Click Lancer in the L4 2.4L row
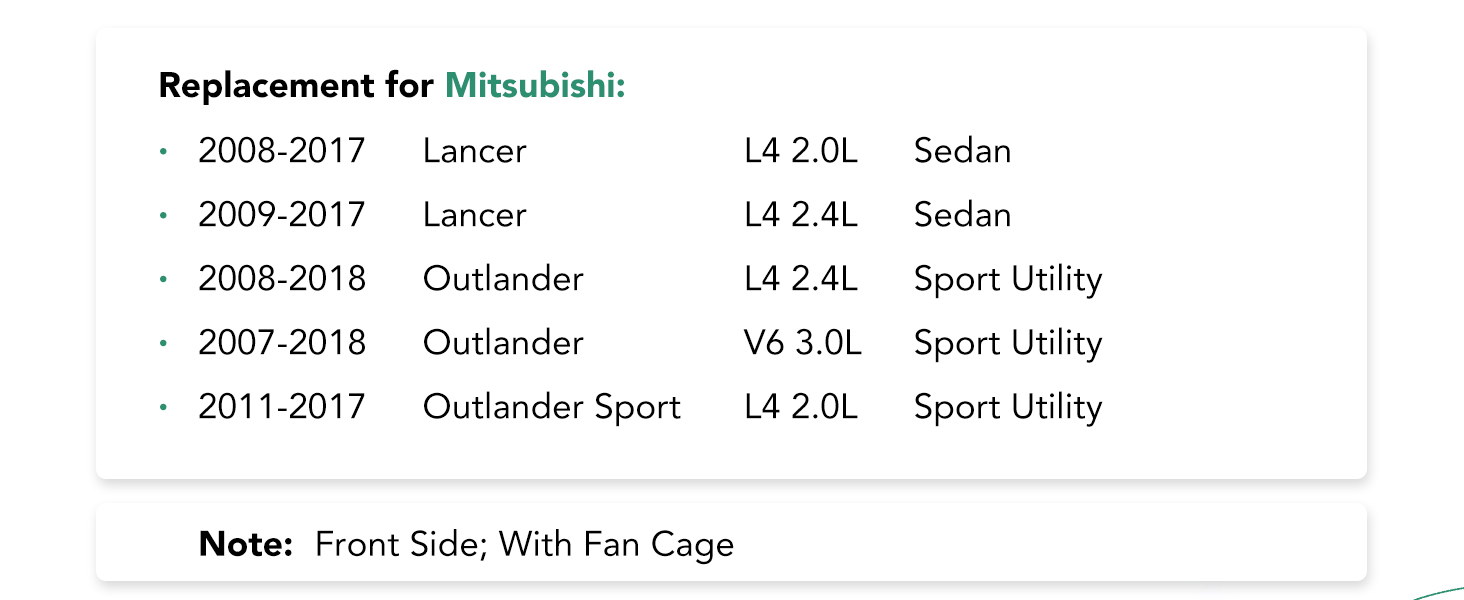Viewport: 1464px width, 600px height. point(474,215)
